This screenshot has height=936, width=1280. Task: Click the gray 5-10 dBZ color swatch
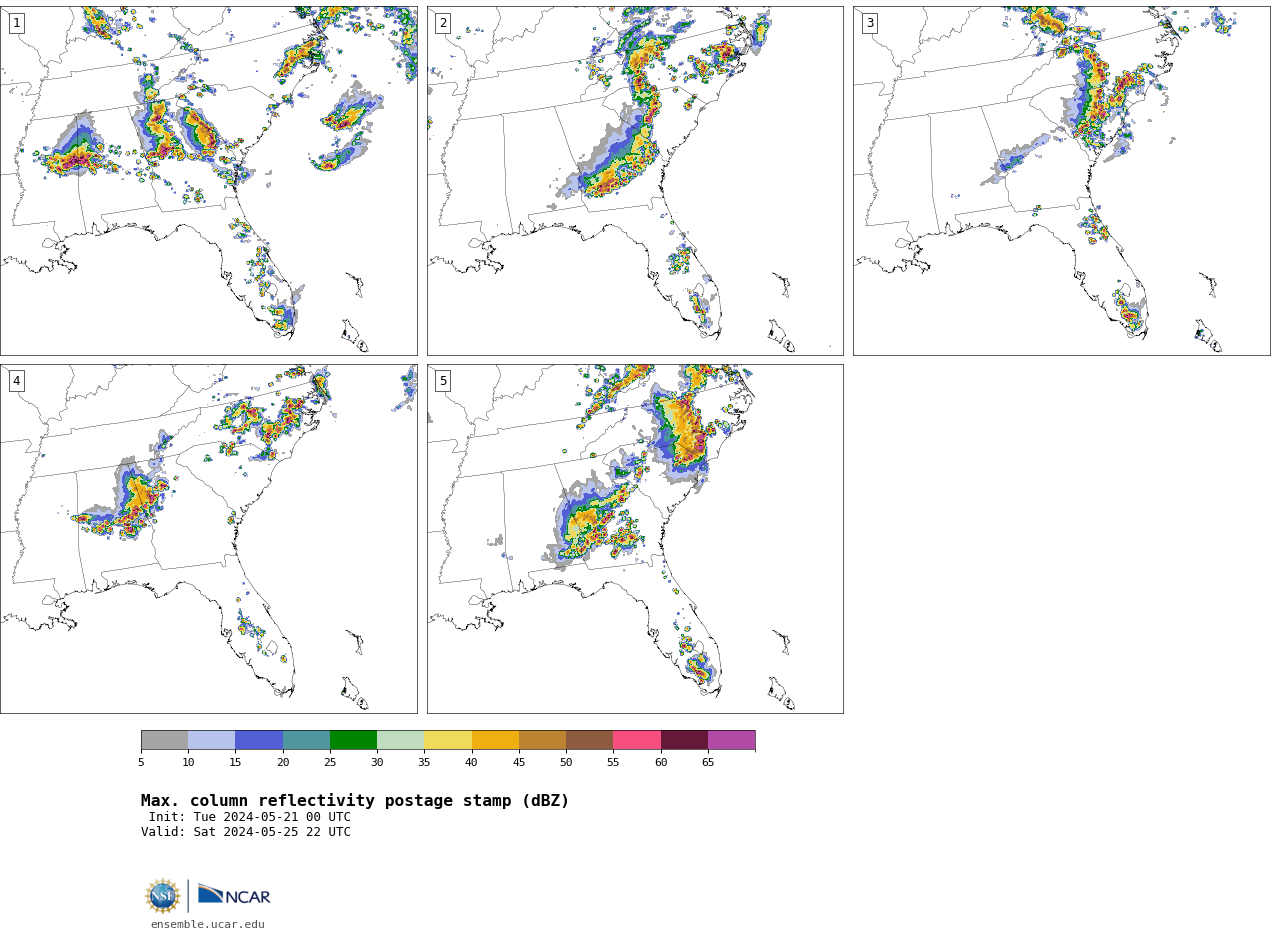point(164,740)
